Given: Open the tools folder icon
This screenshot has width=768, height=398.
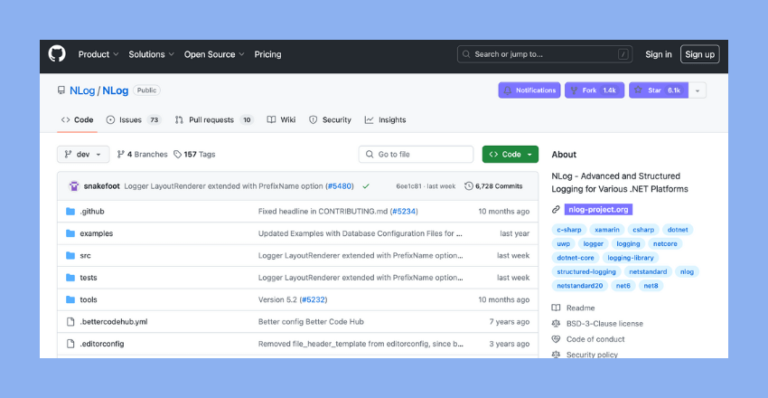Looking at the screenshot, I should pos(71,300).
